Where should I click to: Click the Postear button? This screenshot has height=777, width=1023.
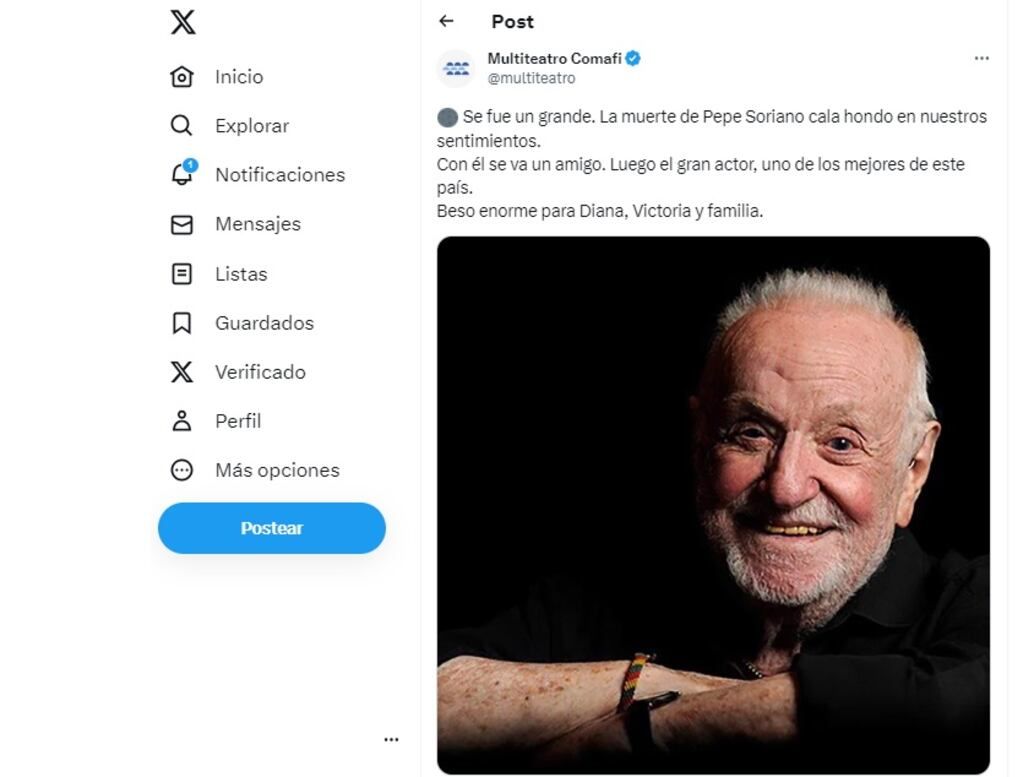point(271,528)
